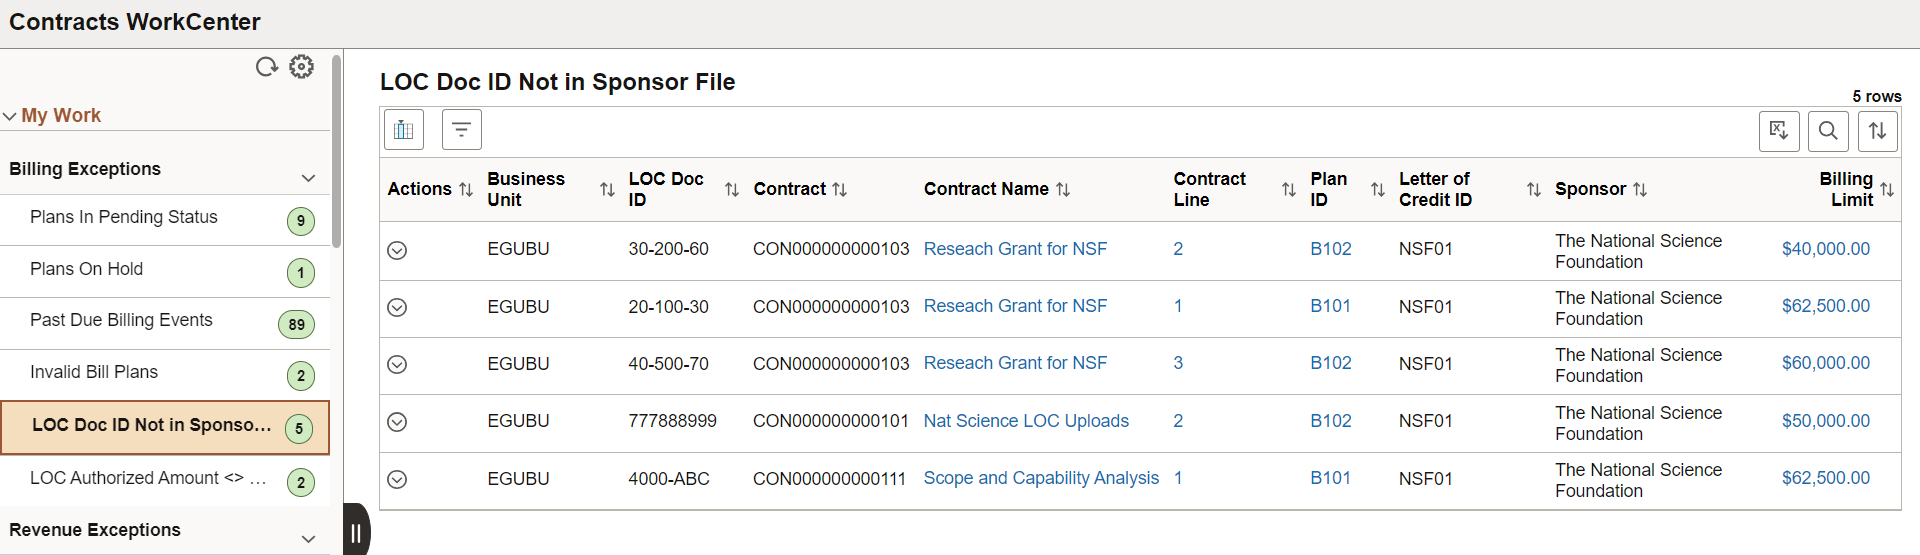Sort by Billing Limit column arrows
This screenshot has height=555, width=1920.
tap(1887, 189)
